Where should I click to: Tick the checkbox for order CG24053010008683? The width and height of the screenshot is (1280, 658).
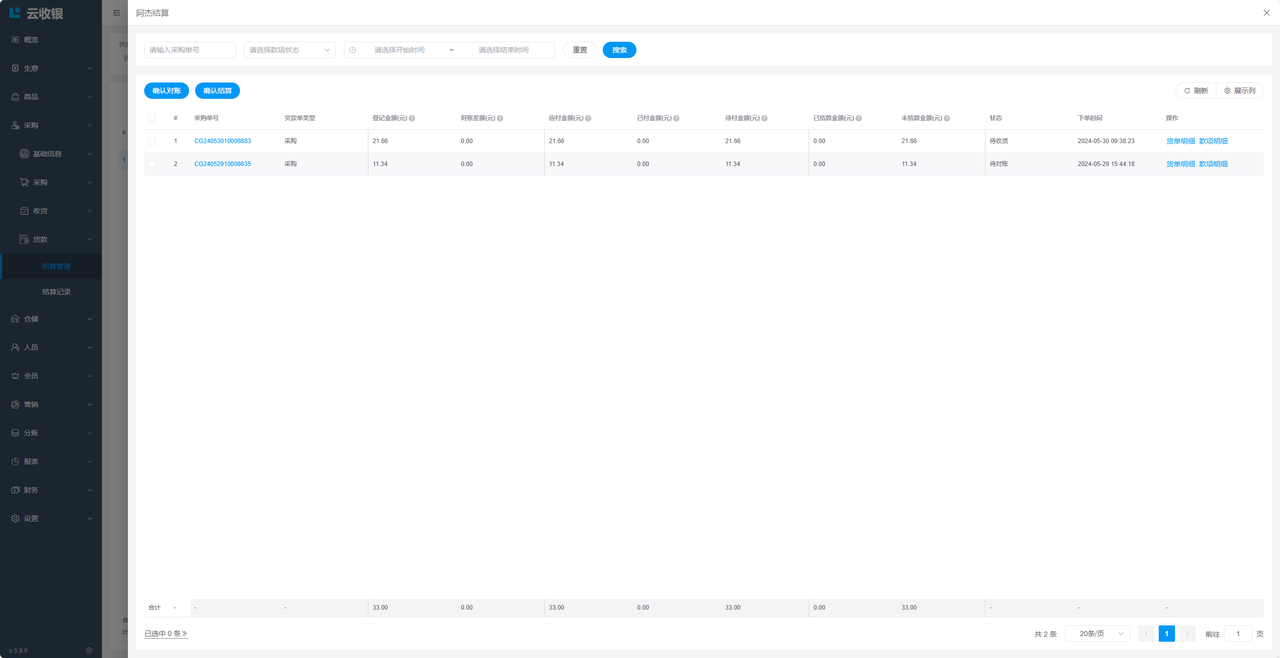pos(152,141)
